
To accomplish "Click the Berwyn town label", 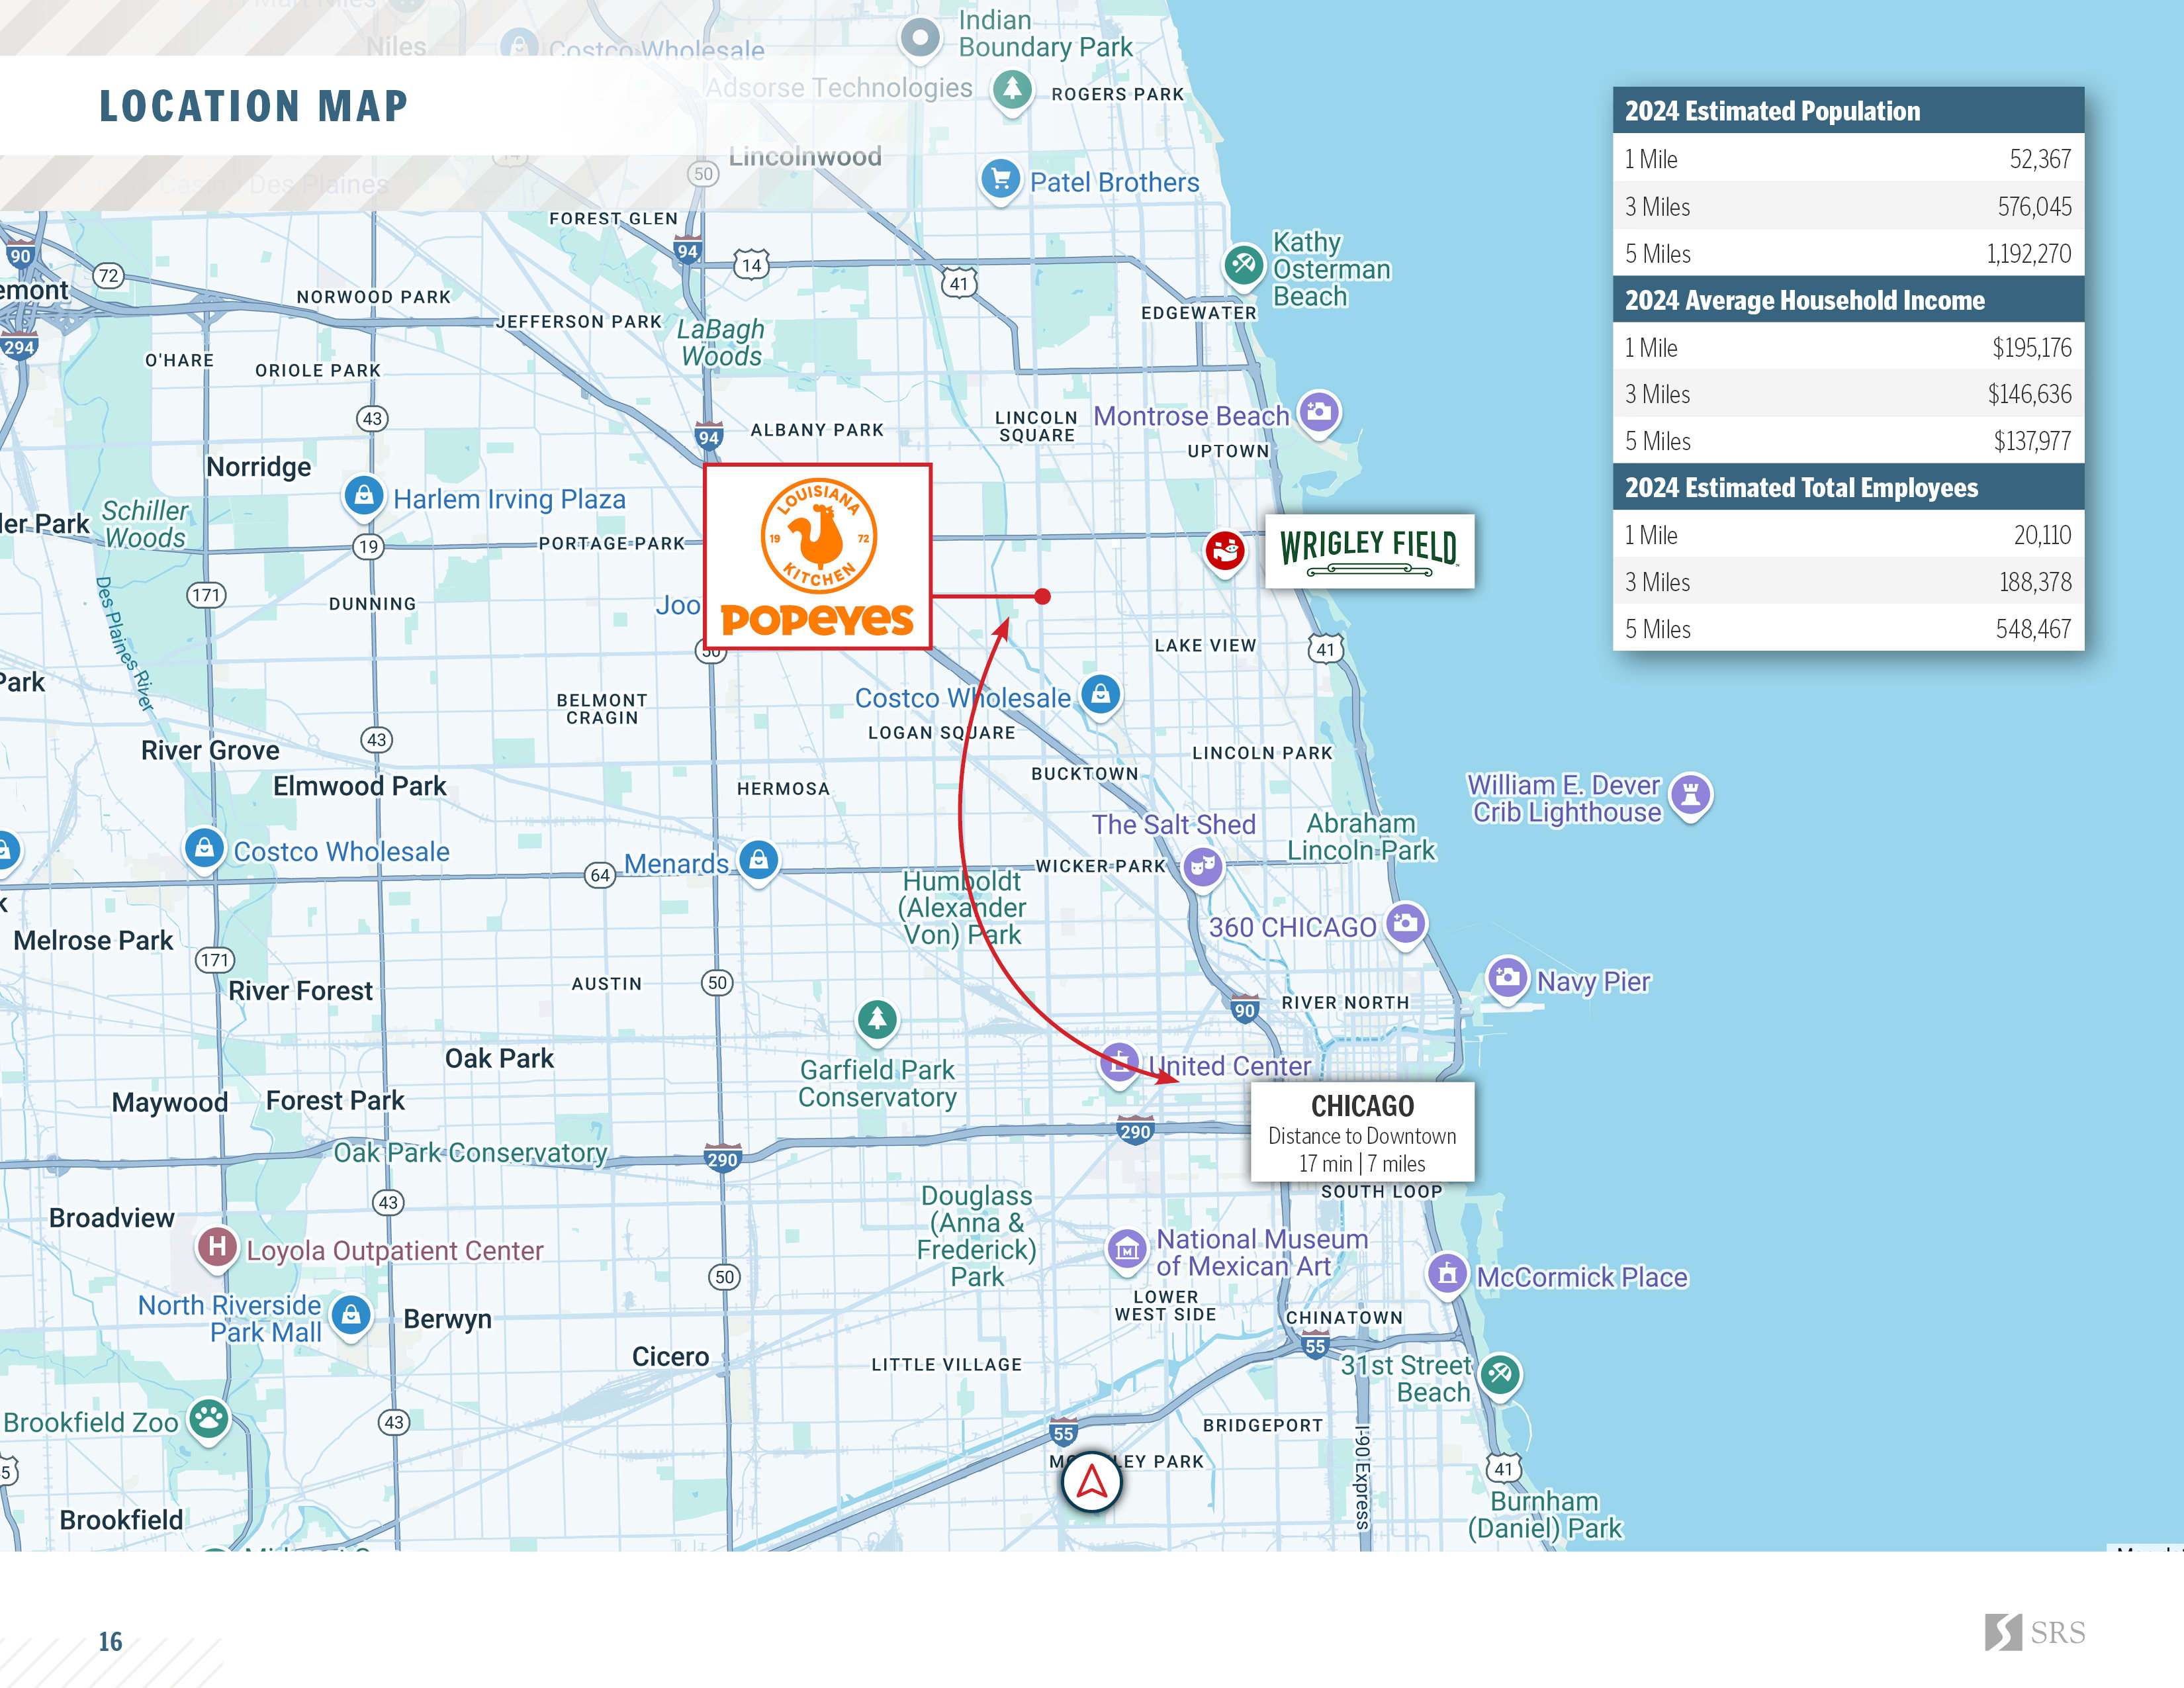I will pos(448,1319).
